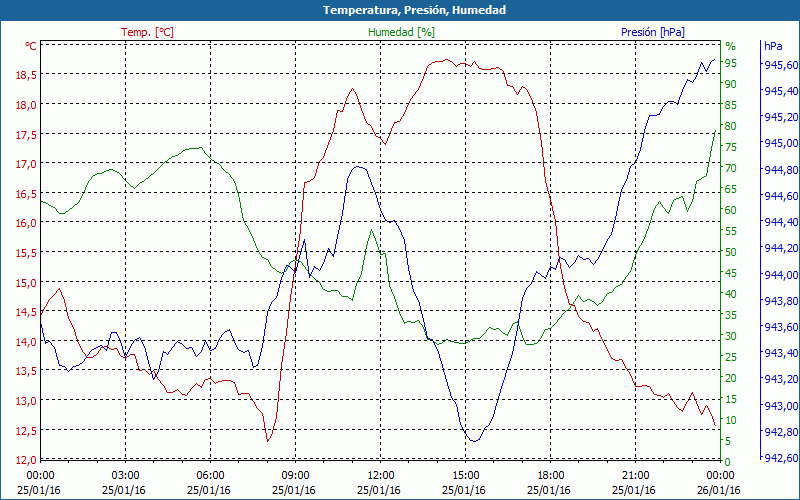Select the 35 humidity axis value
Screen dimensions: 800x500
[x=731, y=315]
